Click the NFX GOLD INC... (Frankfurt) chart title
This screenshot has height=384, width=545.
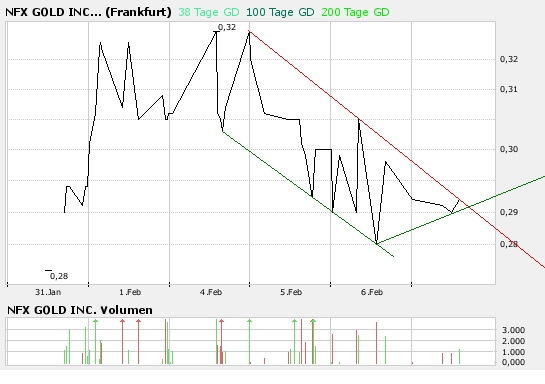[x=88, y=12]
